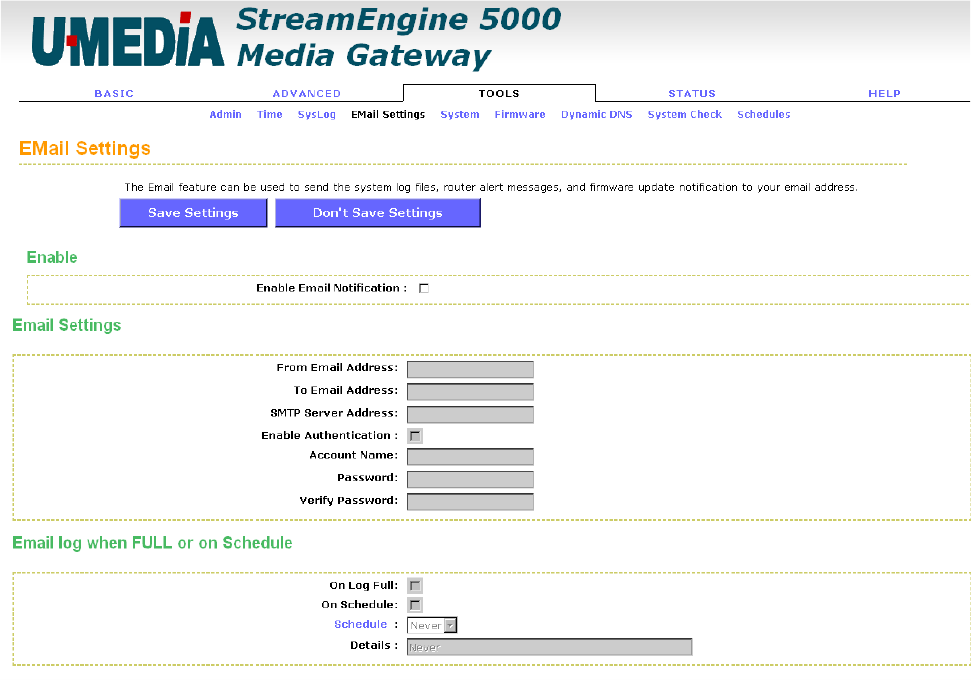Open the Schedules page
Image resolution: width=971 pixels, height=680 pixels.
pos(764,115)
